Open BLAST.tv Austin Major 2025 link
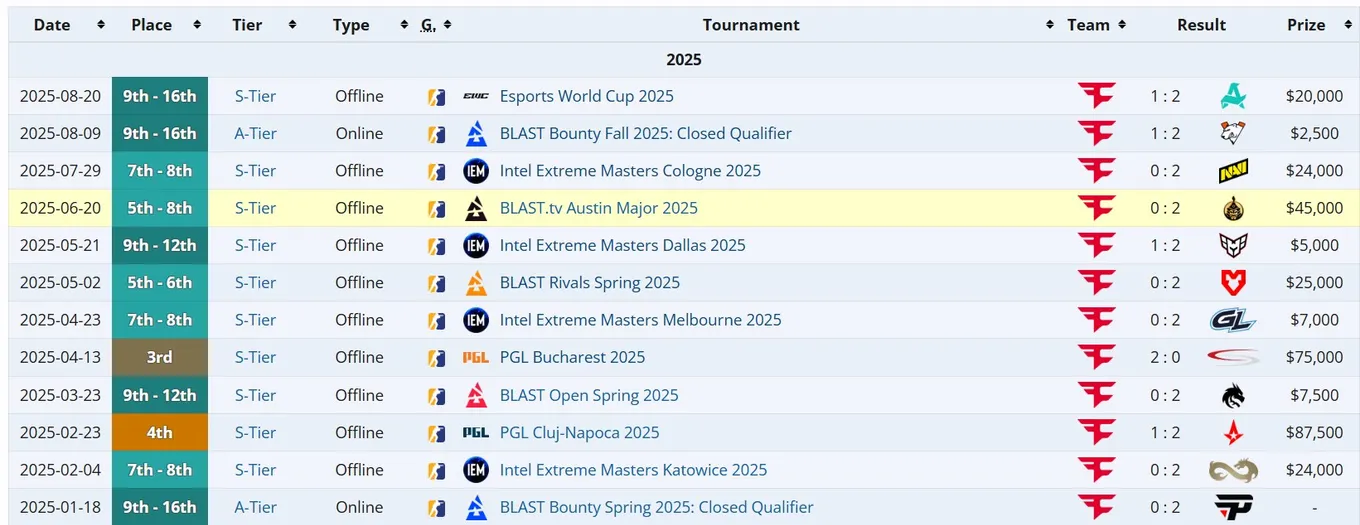The image size is (1360, 525). 598,208
